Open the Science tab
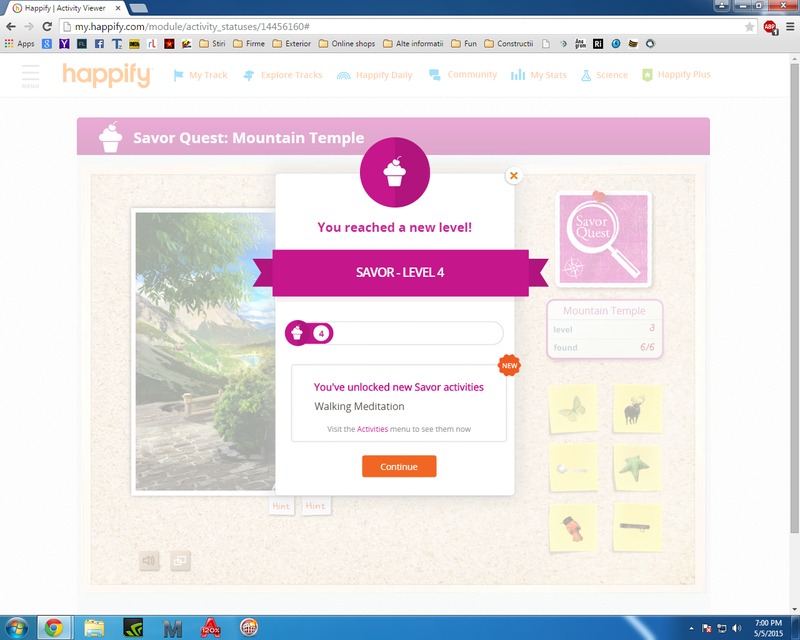 tap(604, 75)
